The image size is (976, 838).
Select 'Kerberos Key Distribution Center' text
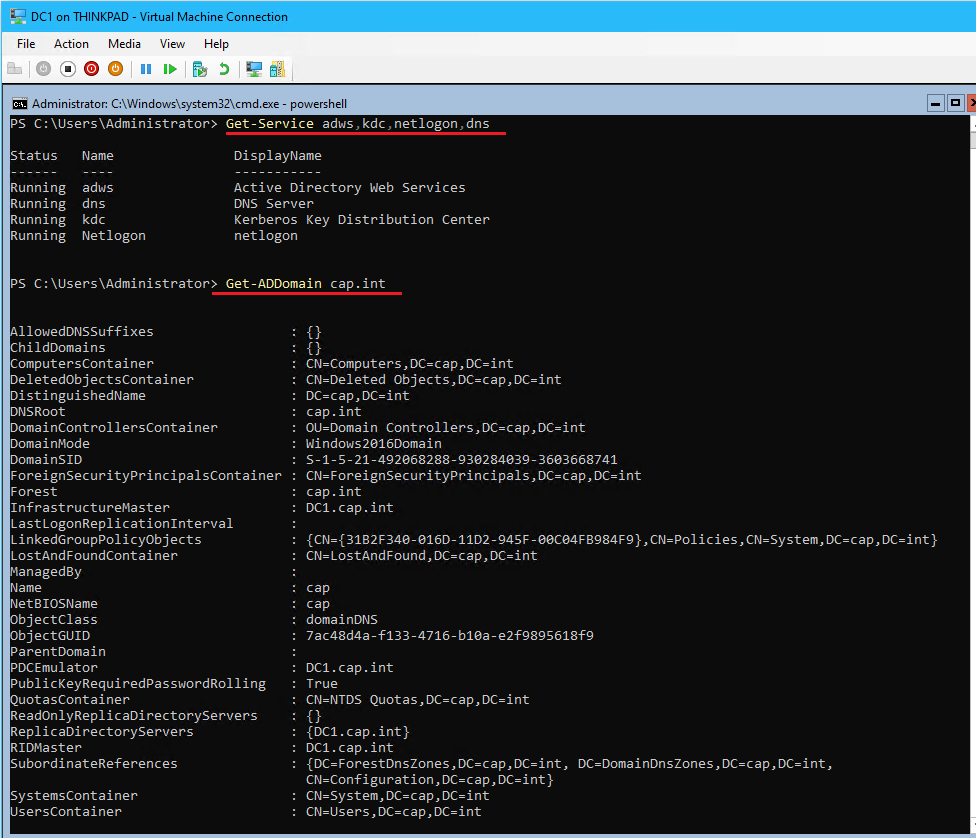[x=362, y=219]
